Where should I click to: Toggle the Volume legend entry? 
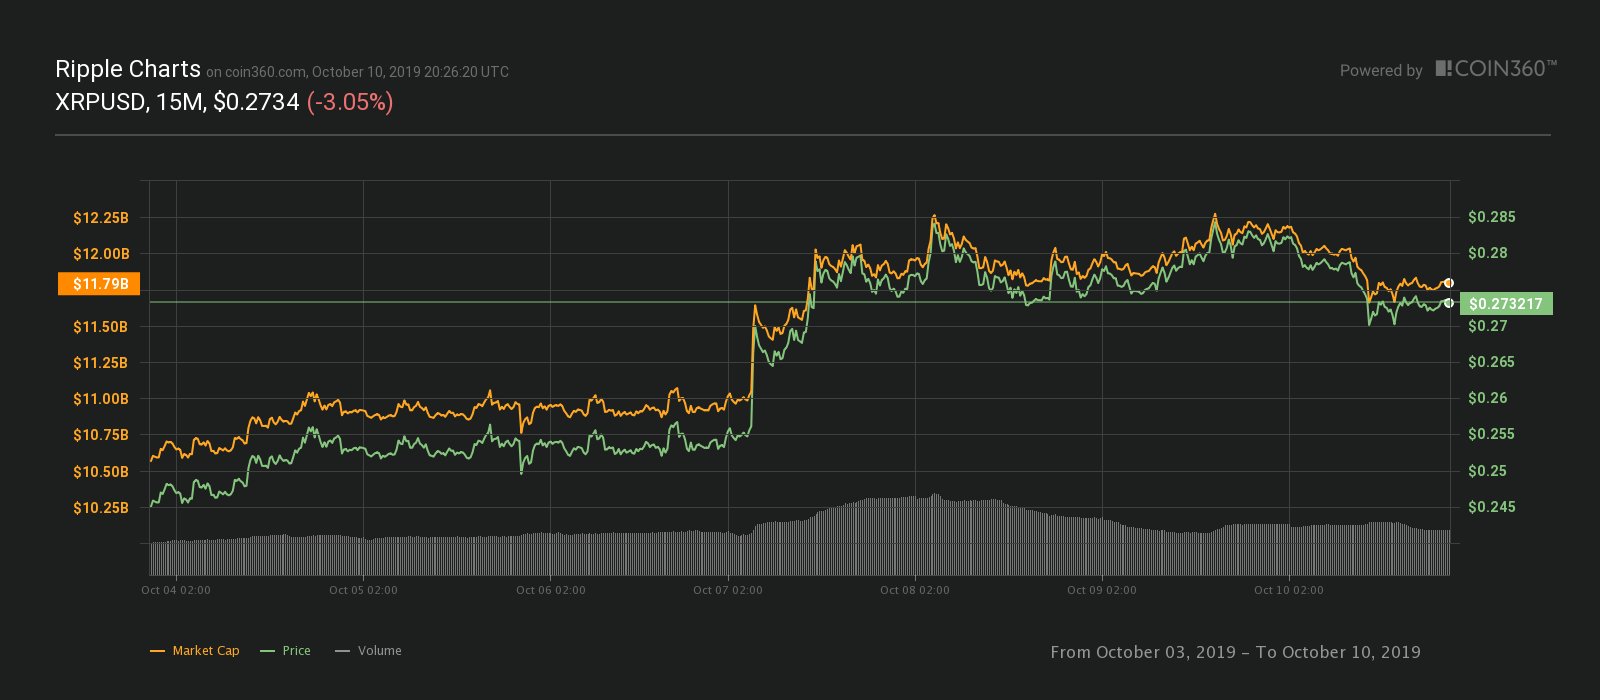point(369,651)
